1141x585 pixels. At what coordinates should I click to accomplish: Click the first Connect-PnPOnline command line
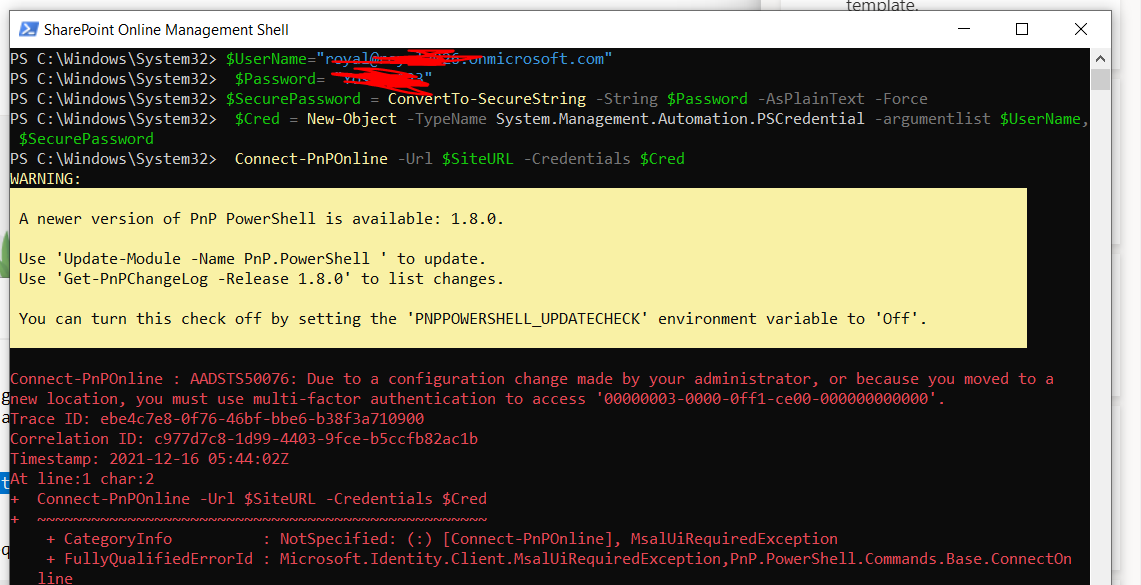coord(348,159)
